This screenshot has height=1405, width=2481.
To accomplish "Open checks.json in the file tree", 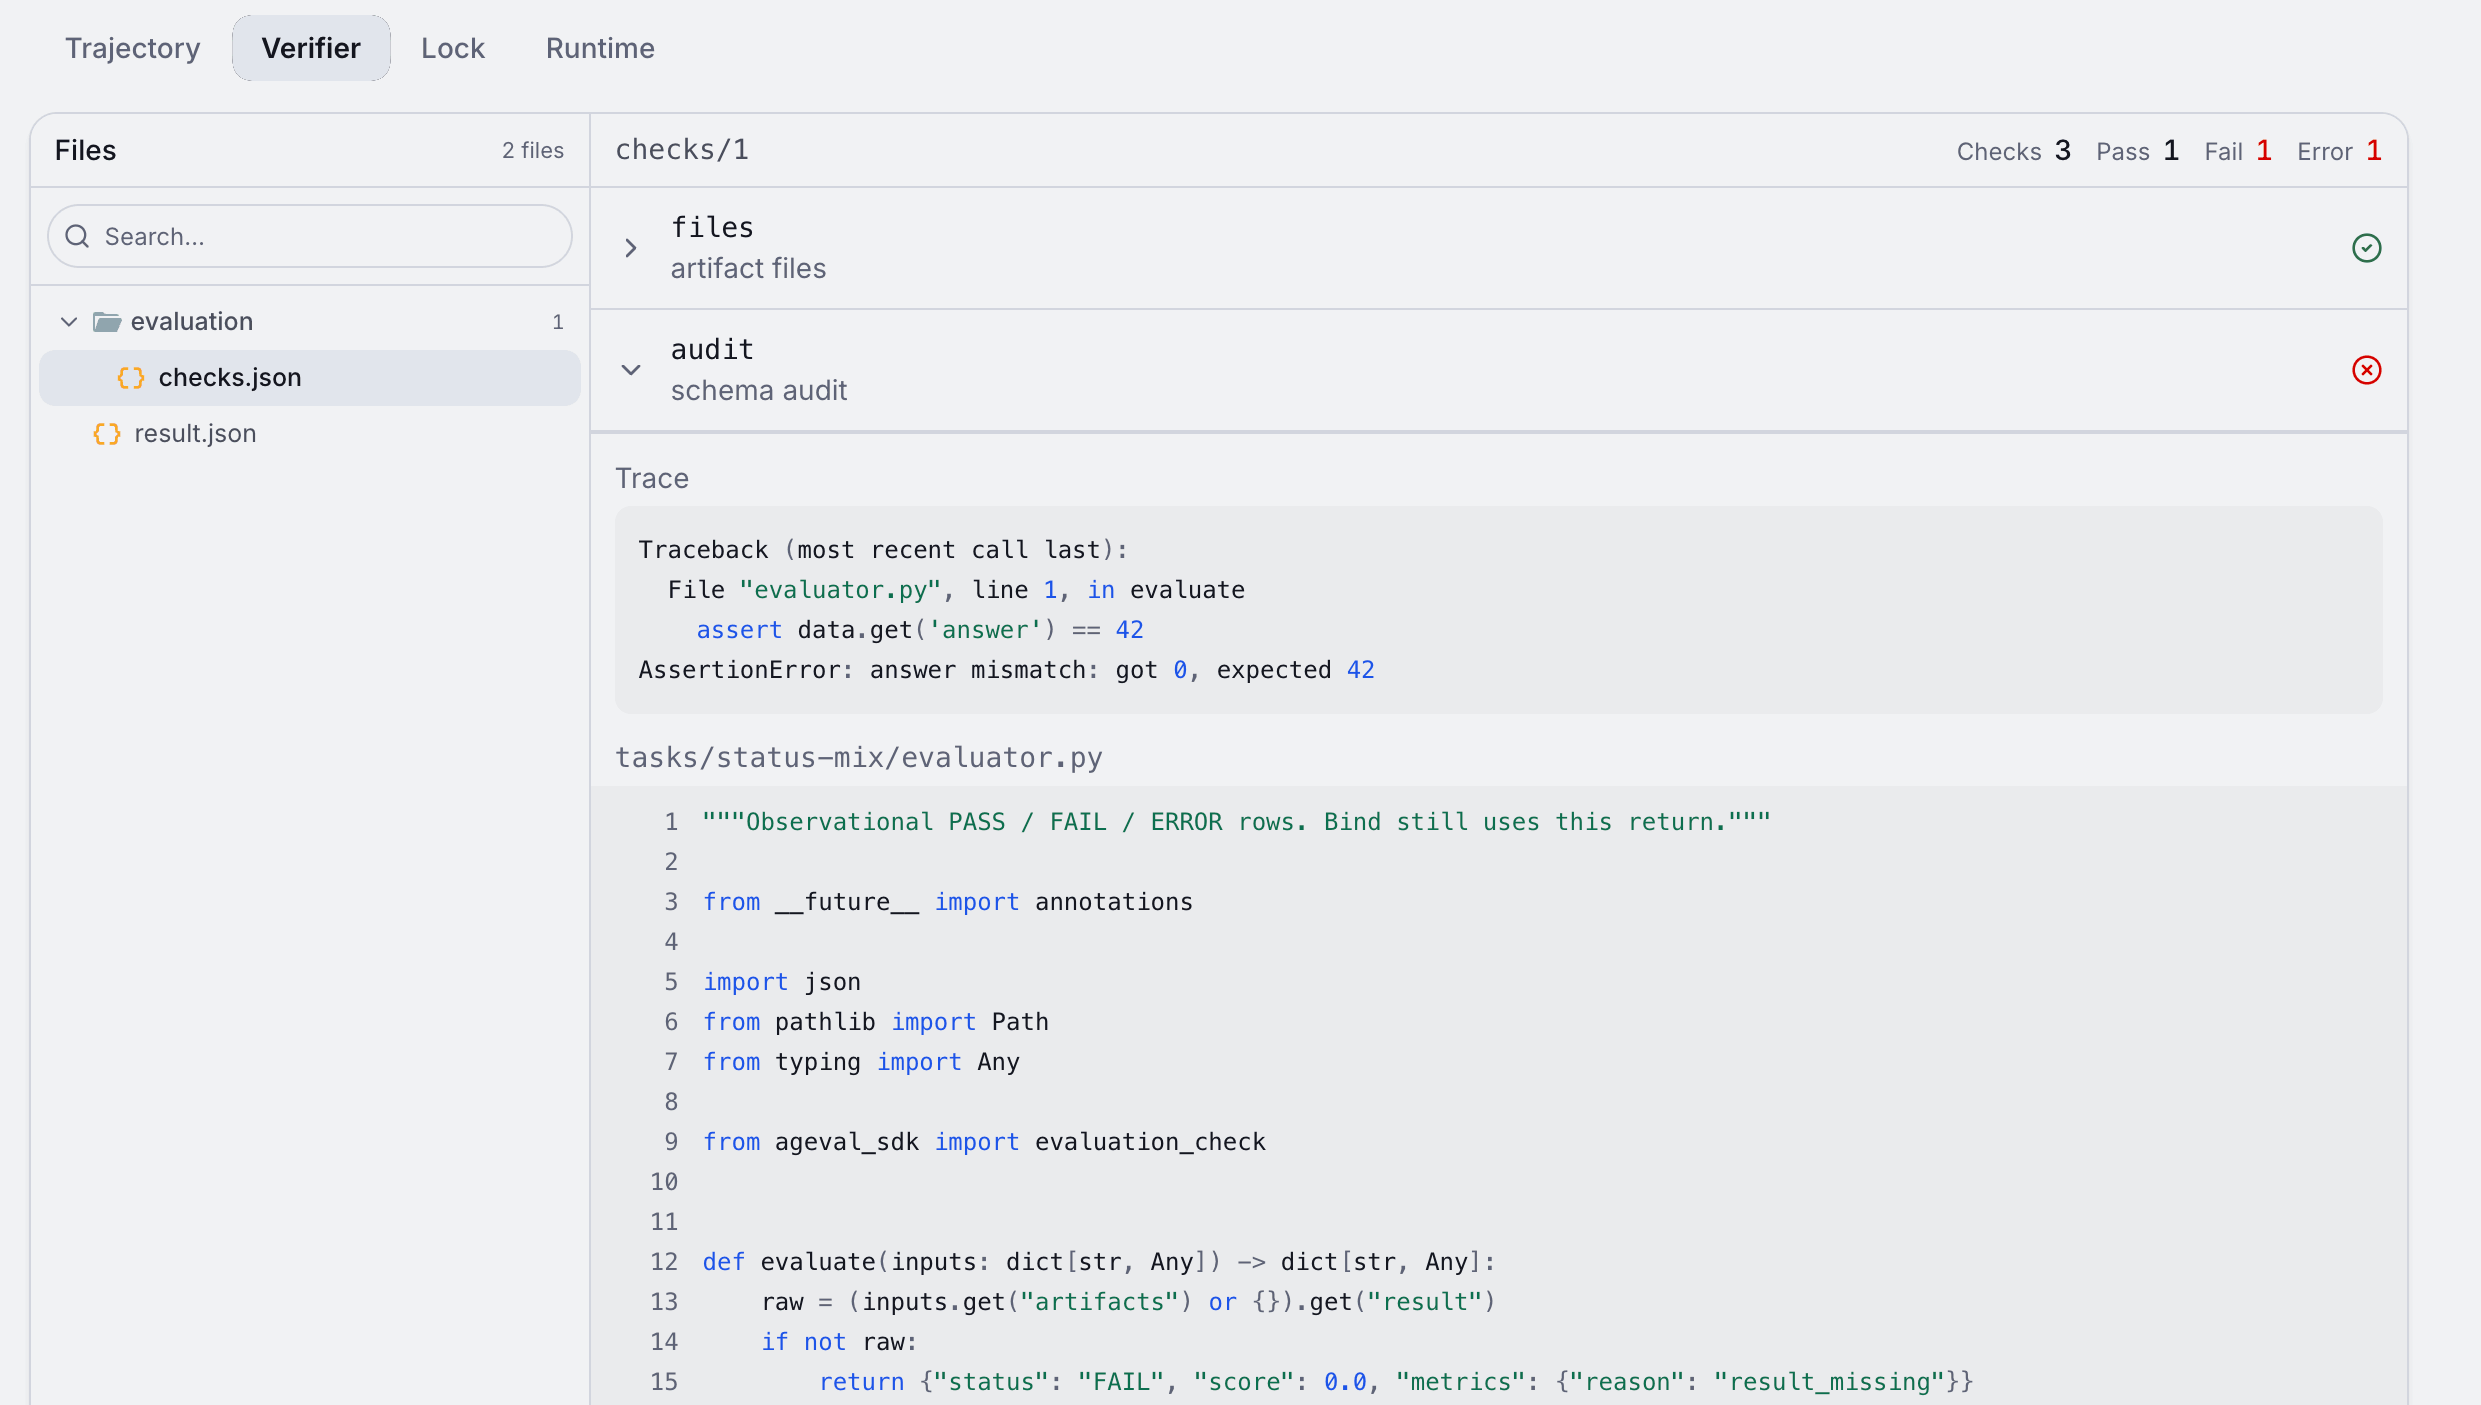I will tap(310, 377).
